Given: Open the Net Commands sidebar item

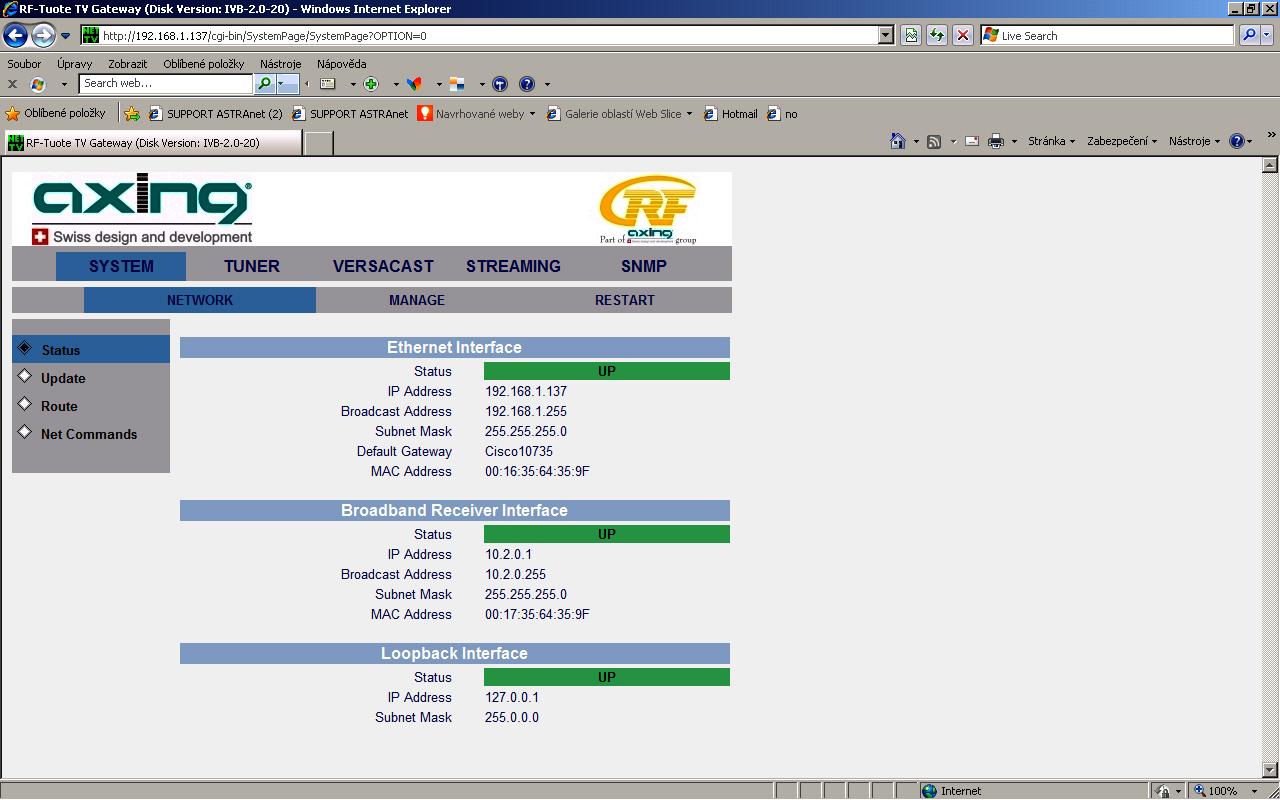Looking at the screenshot, I should pyautogui.click(x=91, y=434).
